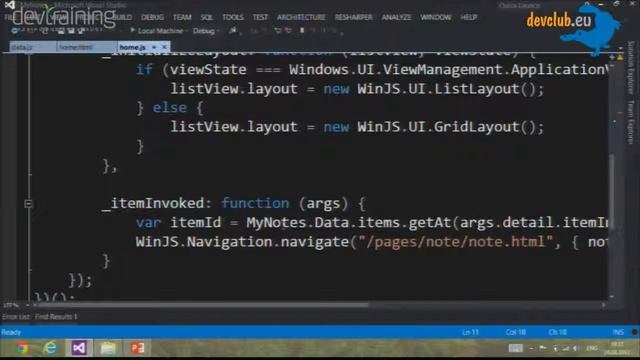Image resolution: width=640 pixels, height=360 pixels.
Task: Click the 'Ln 11' status bar entry
Action: point(470,332)
